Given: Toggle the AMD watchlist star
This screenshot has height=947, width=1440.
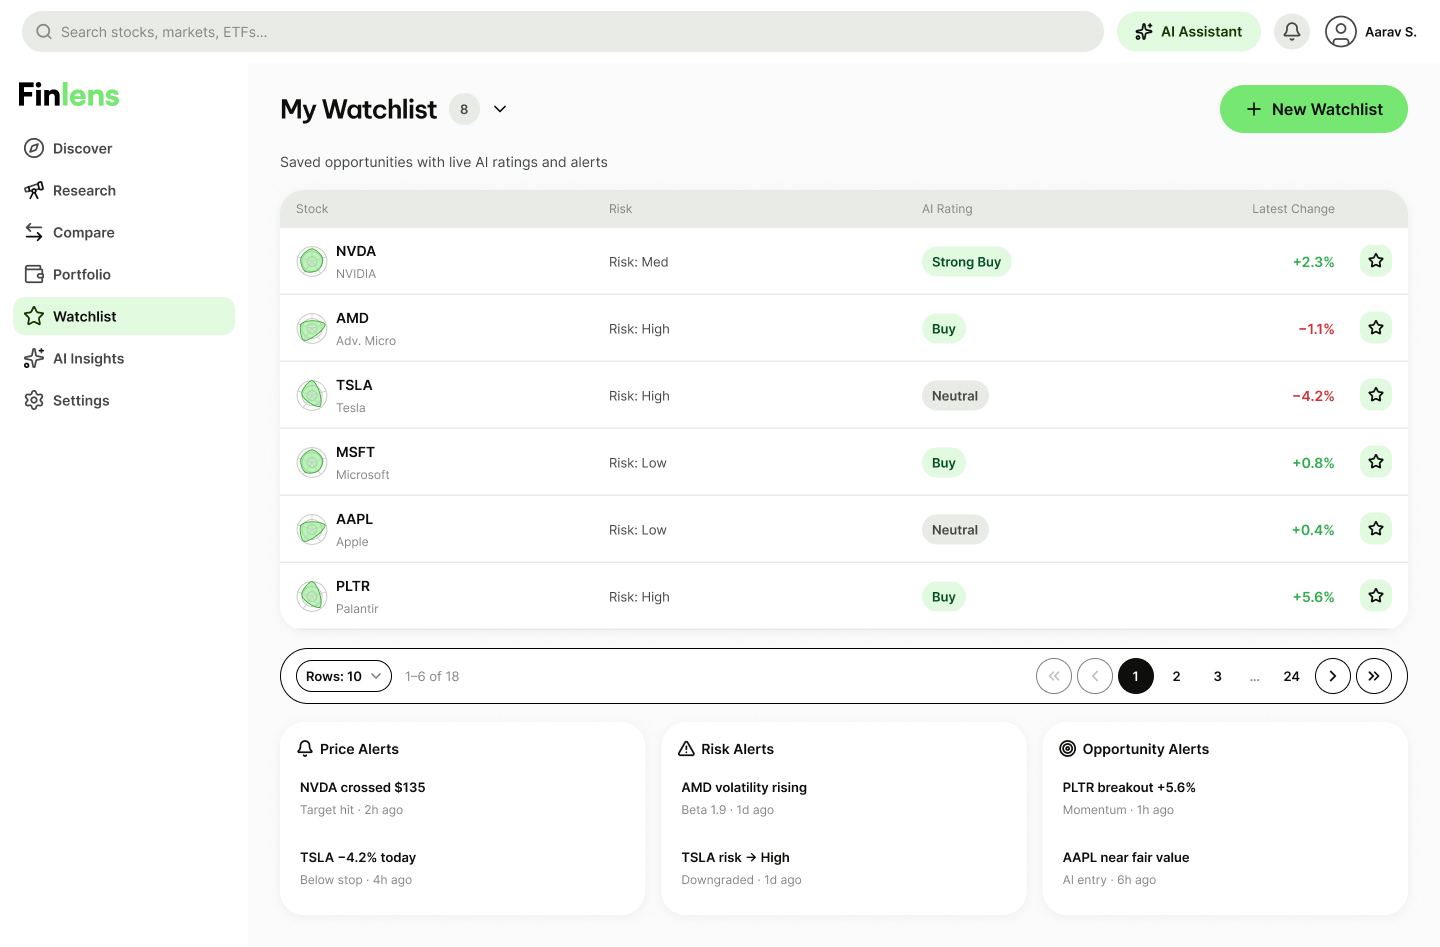Looking at the screenshot, I should click(1376, 328).
